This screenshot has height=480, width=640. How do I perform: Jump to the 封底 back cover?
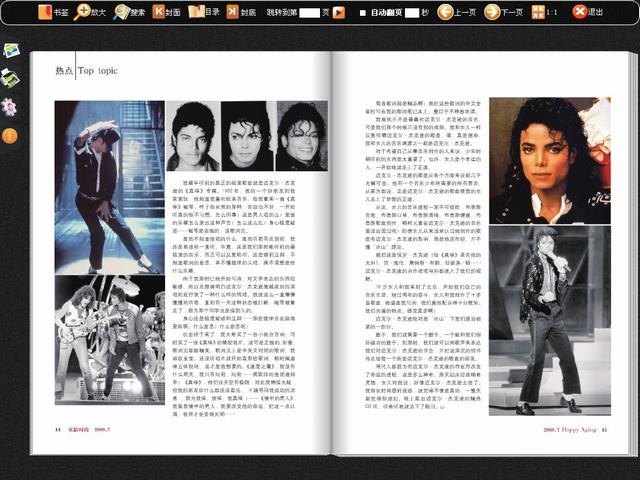pos(241,12)
